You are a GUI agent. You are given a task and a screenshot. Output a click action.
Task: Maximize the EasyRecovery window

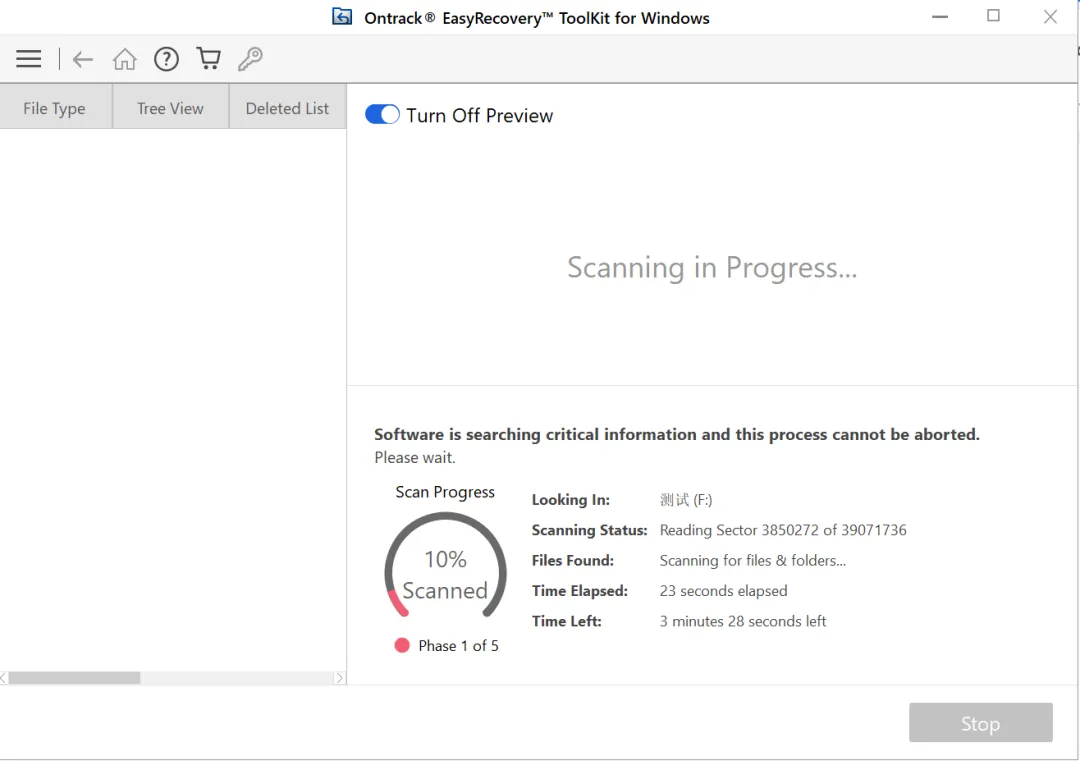click(993, 16)
